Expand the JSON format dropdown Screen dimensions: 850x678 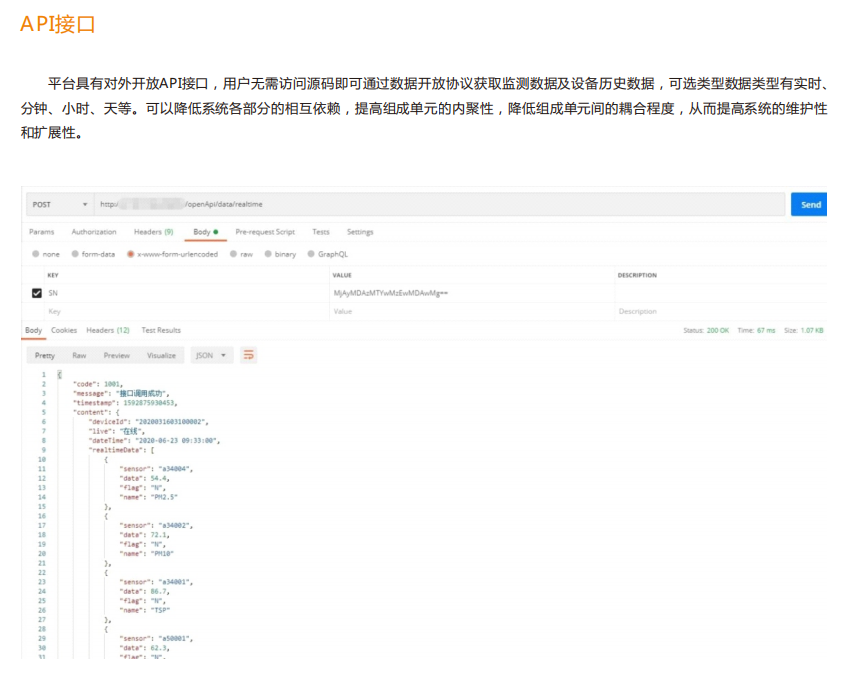(x=212, y=355)
